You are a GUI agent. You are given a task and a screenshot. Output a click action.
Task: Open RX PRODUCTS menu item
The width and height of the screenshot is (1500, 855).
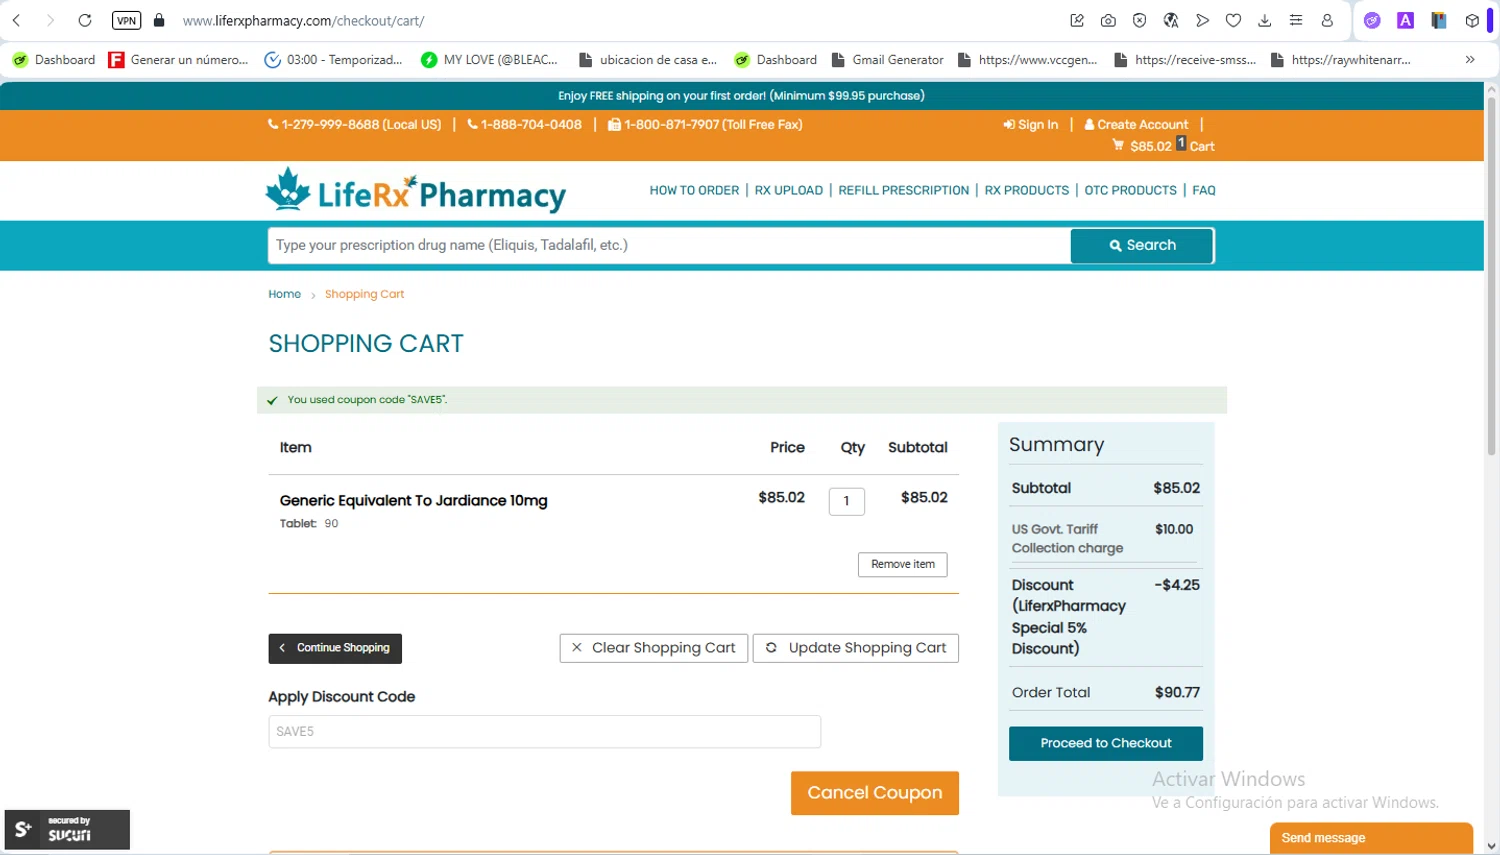[x=1027, y=190]
